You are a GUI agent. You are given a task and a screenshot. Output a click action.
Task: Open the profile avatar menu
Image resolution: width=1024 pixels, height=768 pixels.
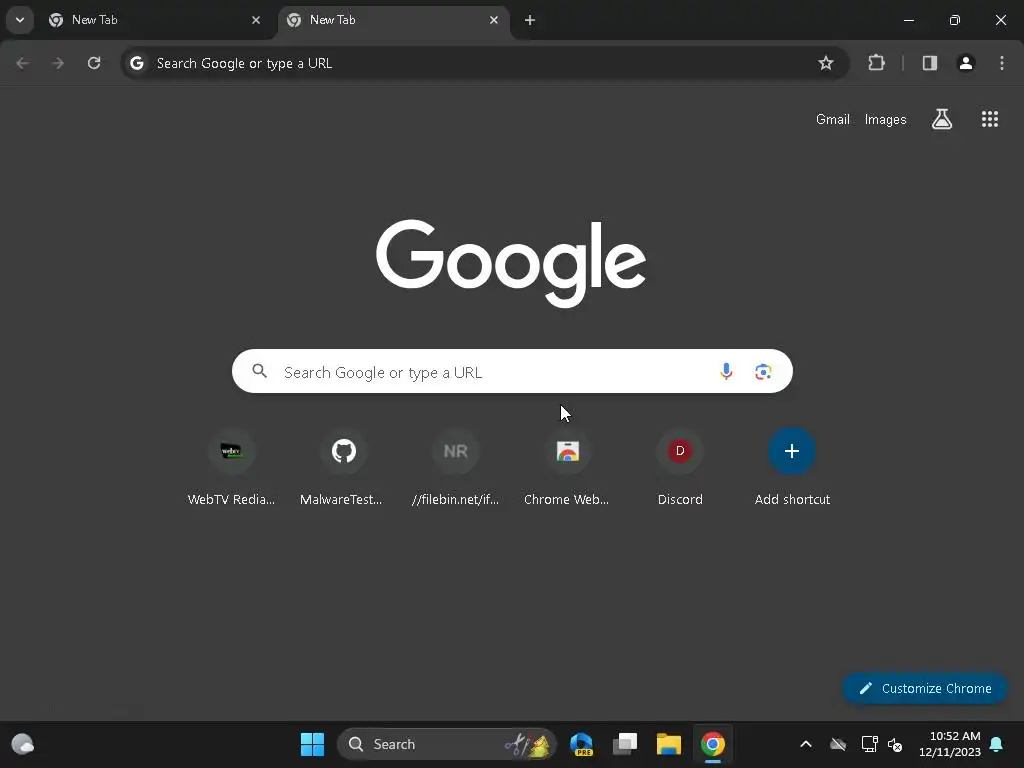click(x=966, y=63)
